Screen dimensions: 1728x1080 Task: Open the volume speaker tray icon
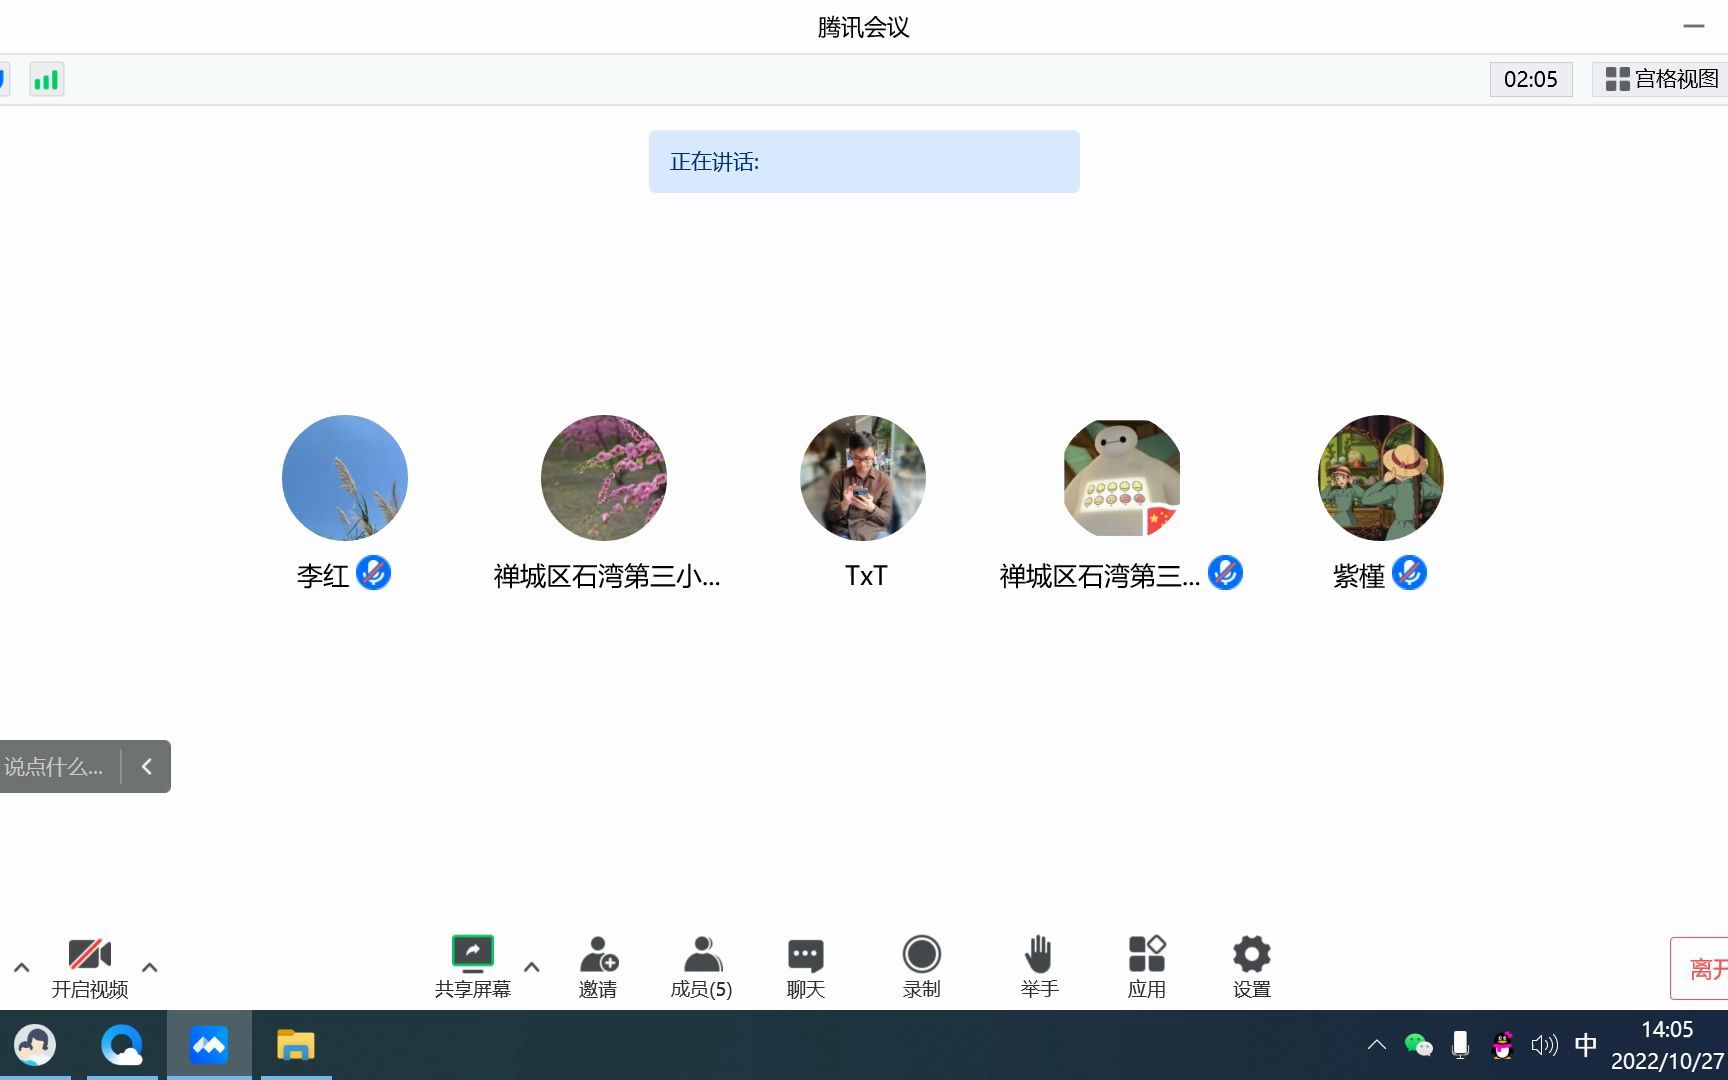[x=1544, y=1045]
